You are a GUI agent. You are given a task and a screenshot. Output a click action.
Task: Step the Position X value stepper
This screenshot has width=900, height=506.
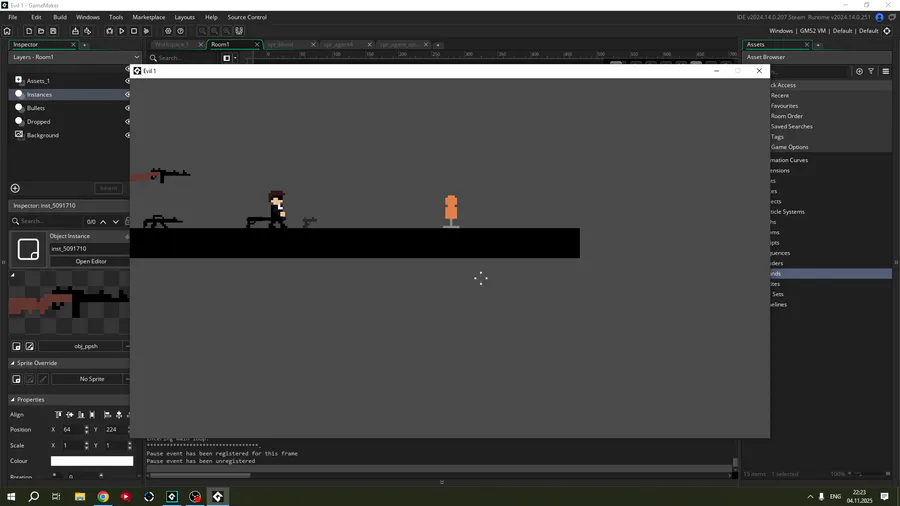click(87, 430)
